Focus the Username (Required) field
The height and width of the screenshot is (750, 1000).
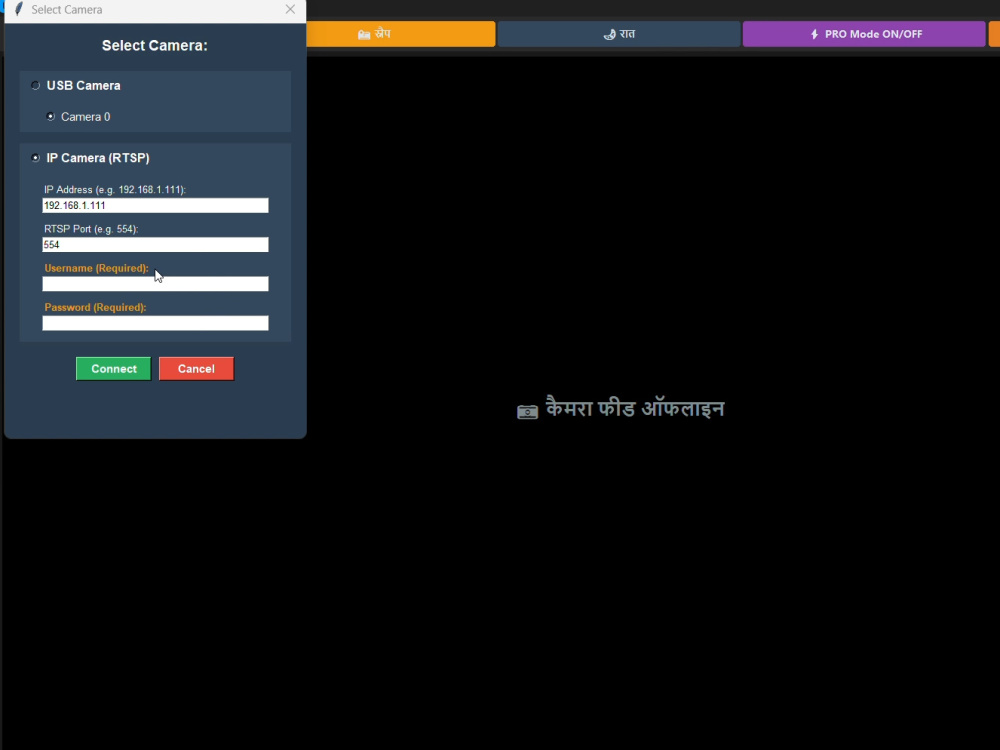point(155,284)
